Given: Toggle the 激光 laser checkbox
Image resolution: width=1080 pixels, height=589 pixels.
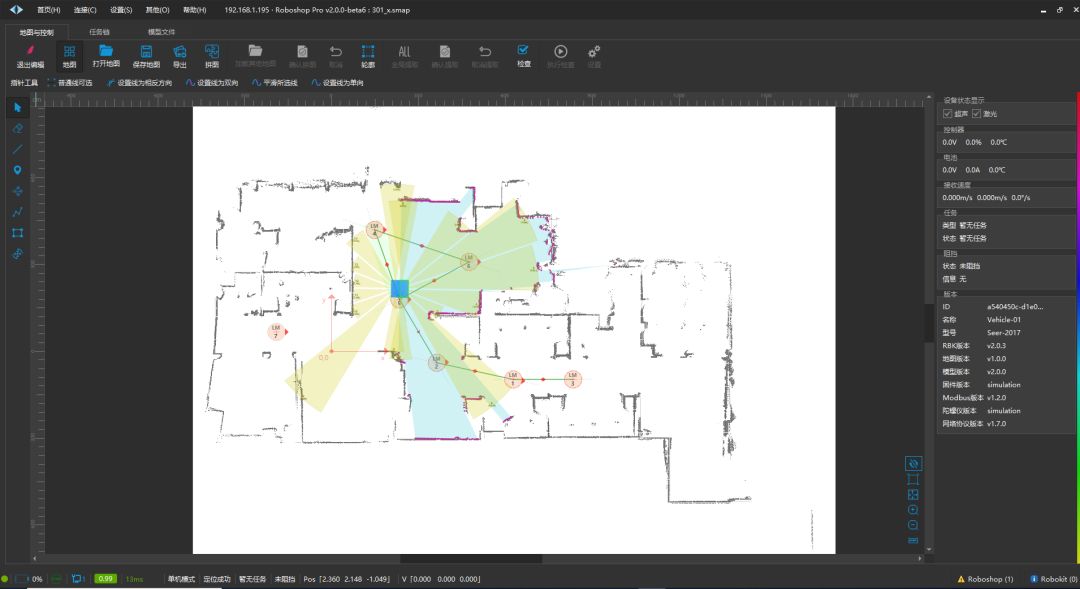Looking at the screenshot, I should (x=976, y=114).
